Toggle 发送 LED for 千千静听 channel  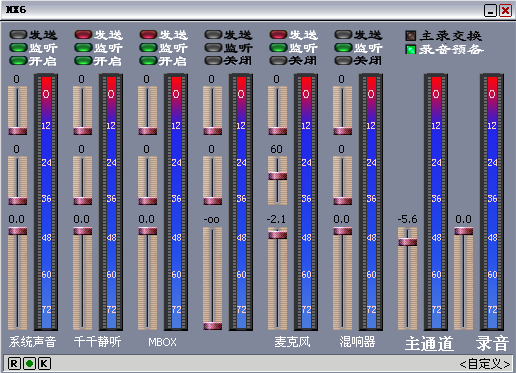[83, 34]
